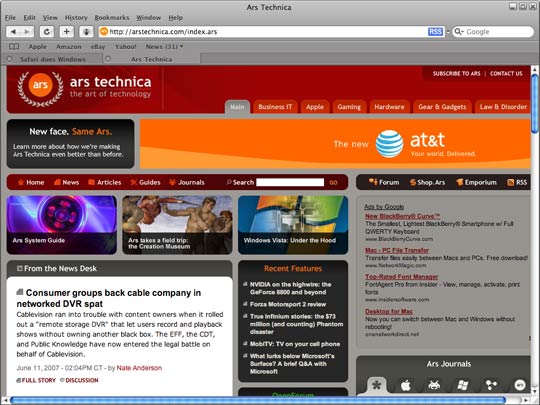
Task: Click the Journals navigation link
Action: click(187, 182)
